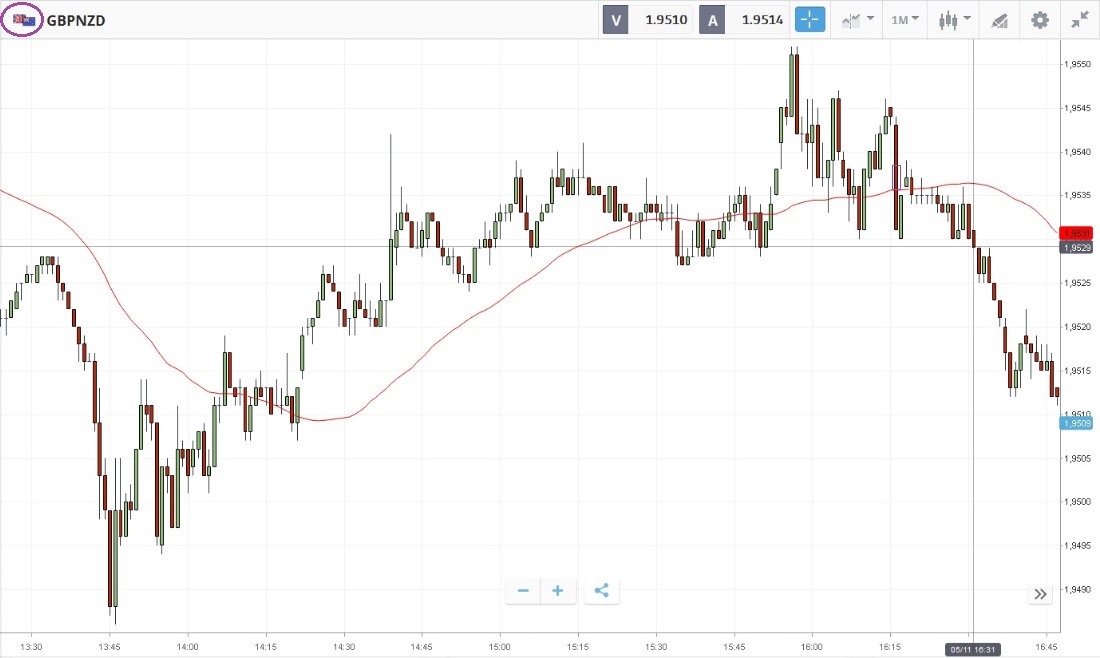The image size is (1100, 658).
Task: Select the drawing tools pencil icon
Action: (x=998, y=19)
